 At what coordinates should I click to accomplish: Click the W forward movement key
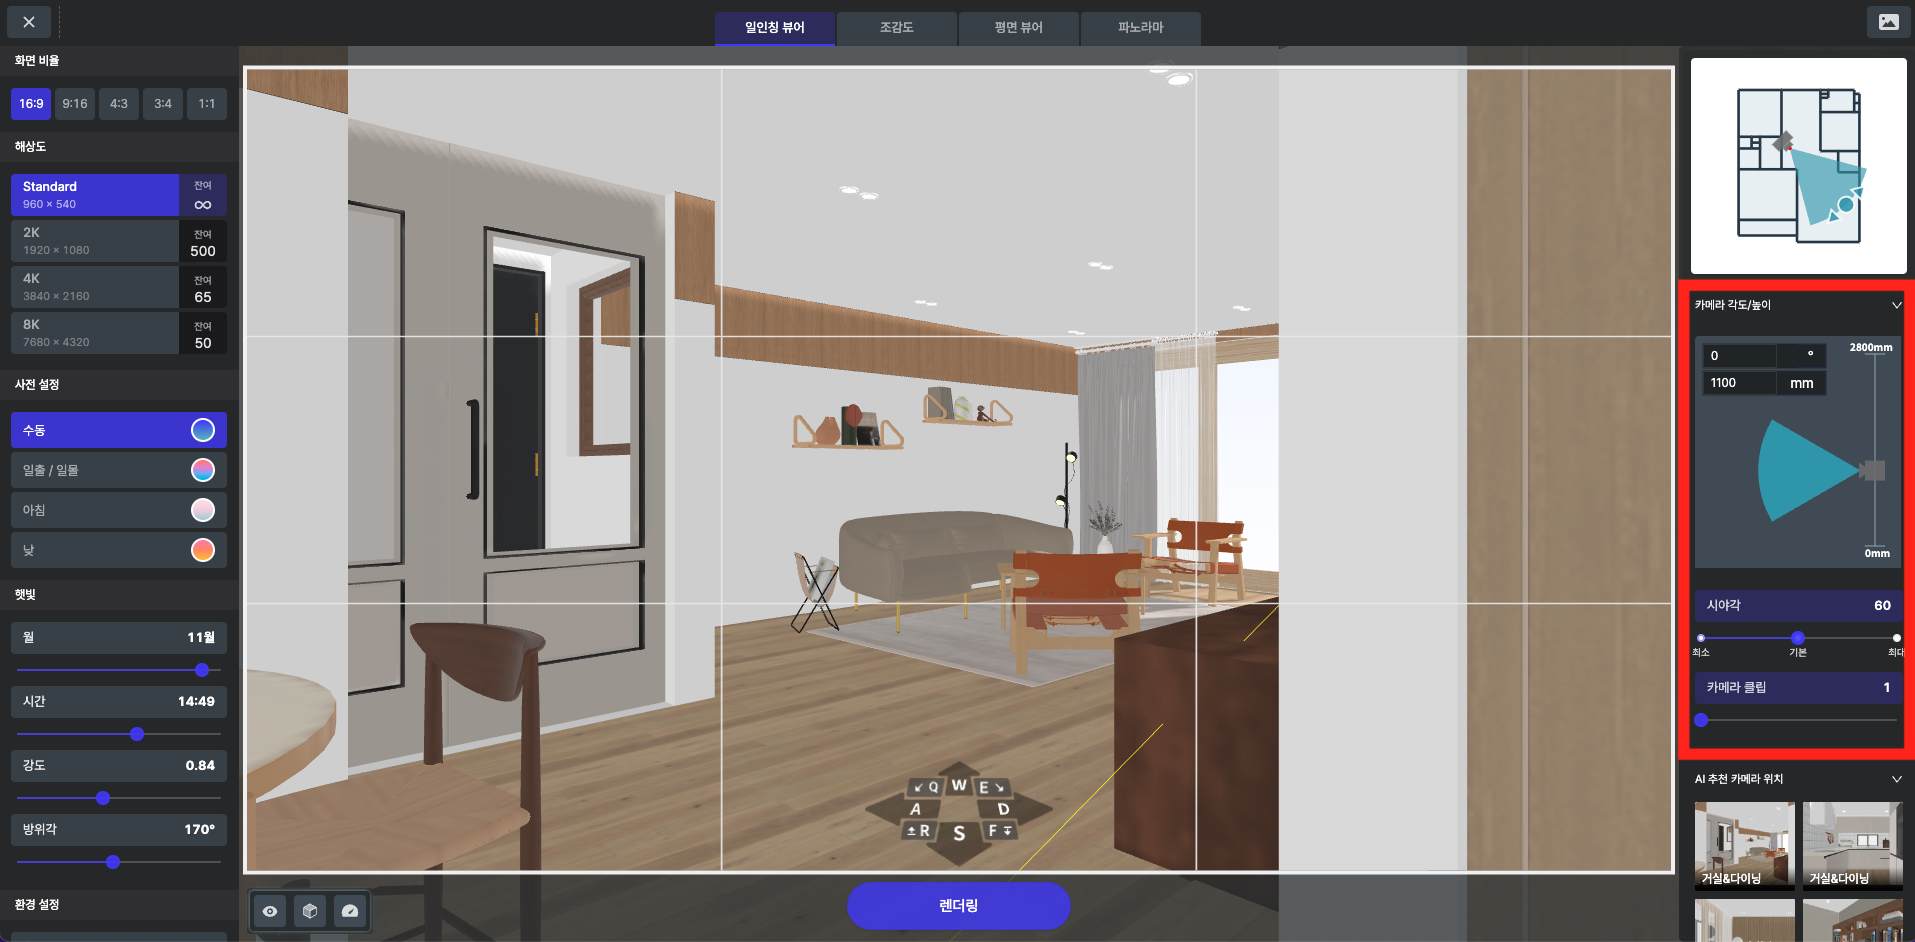(x=959, y=785)
